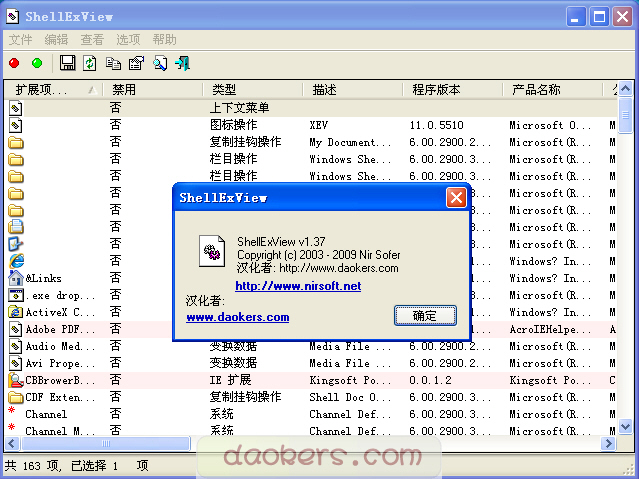Image resolution: width=639 pixels, height=479 pixels.
Task: Click the red disable-selected-items toolbar icon
Action: (14, 63)
